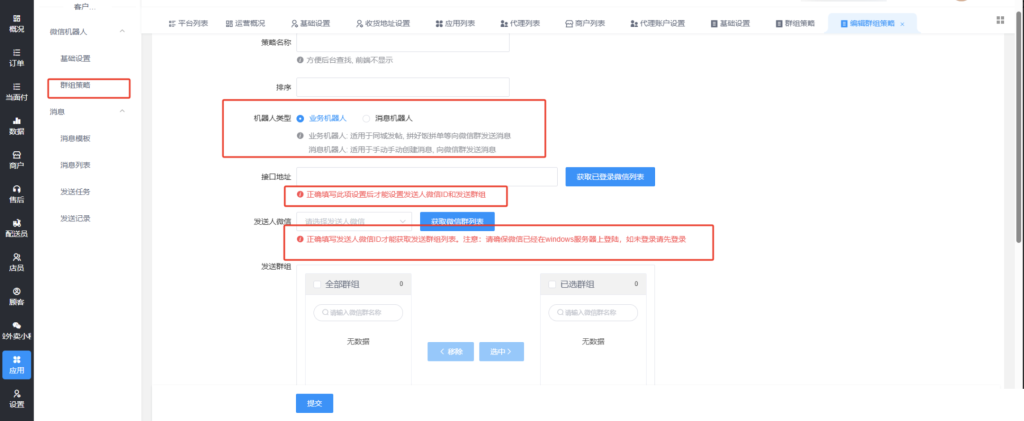Click the 设置 settings sidebar icon
The image size is (1024, 421).
[16, 398]
